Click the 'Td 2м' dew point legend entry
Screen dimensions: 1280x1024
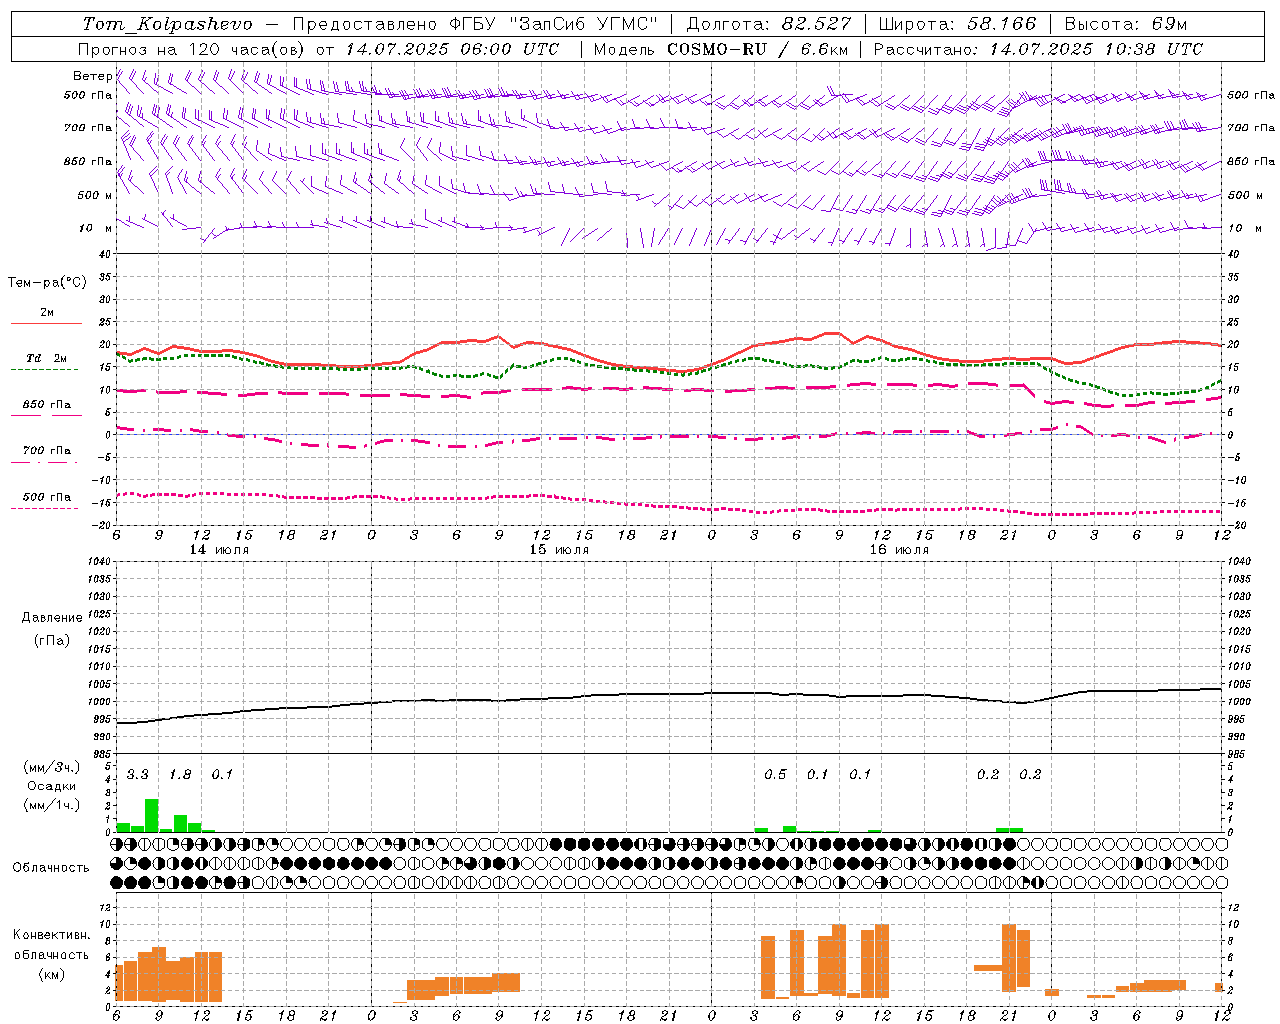pos(46,358)
